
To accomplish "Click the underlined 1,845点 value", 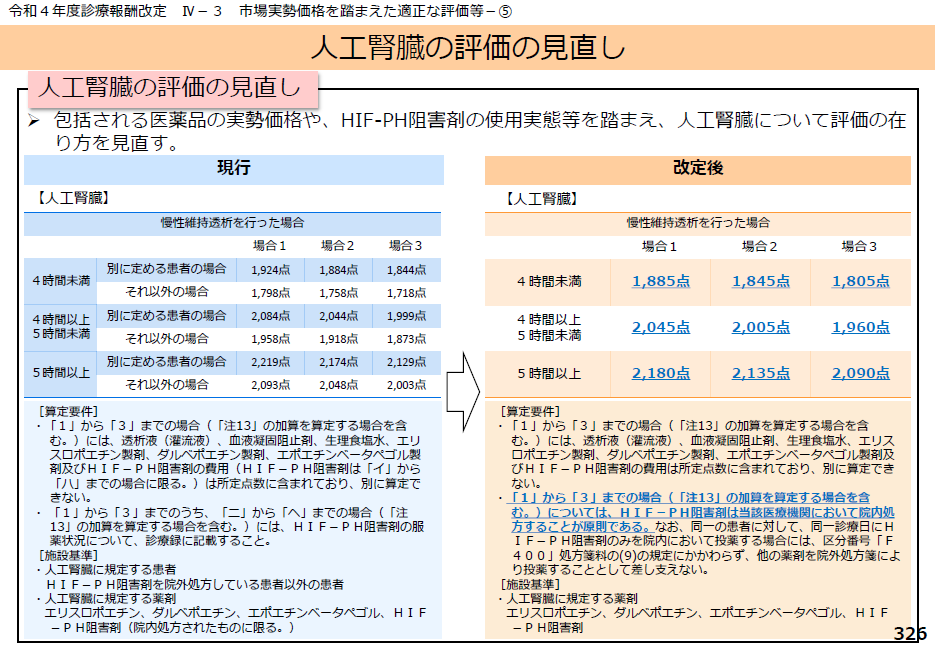I will pyautogui.click(x=760, y=282).
